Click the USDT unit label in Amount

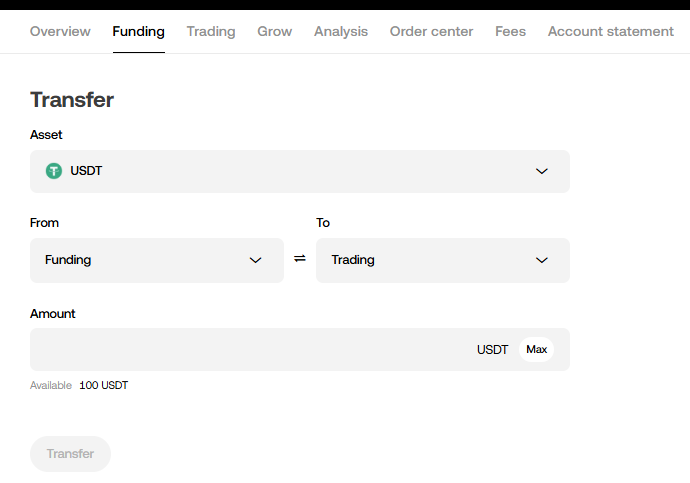click(492, 350)
